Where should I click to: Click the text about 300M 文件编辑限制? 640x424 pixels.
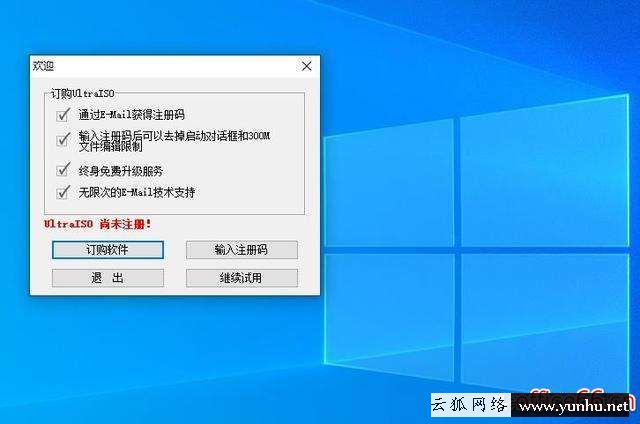pyautogui.click(x=174, y=141)
